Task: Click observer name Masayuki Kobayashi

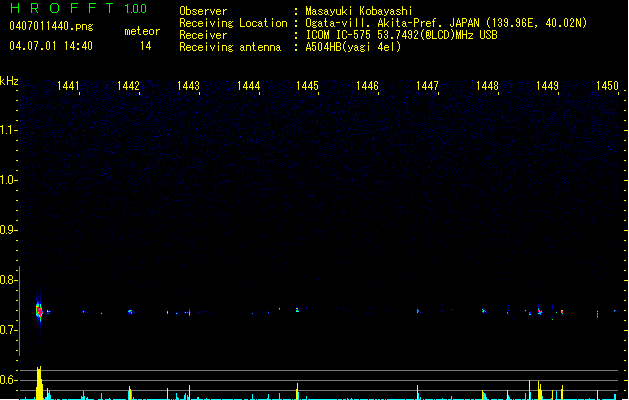Action: click(359, 11)
